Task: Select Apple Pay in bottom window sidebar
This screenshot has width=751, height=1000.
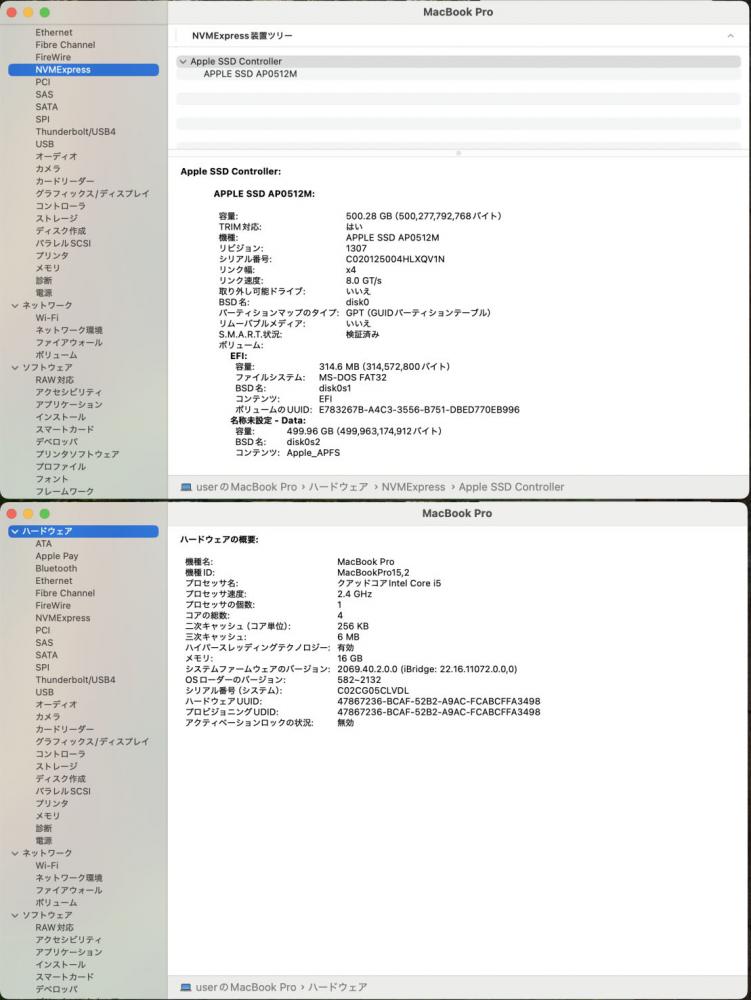Action: point(57,556)
